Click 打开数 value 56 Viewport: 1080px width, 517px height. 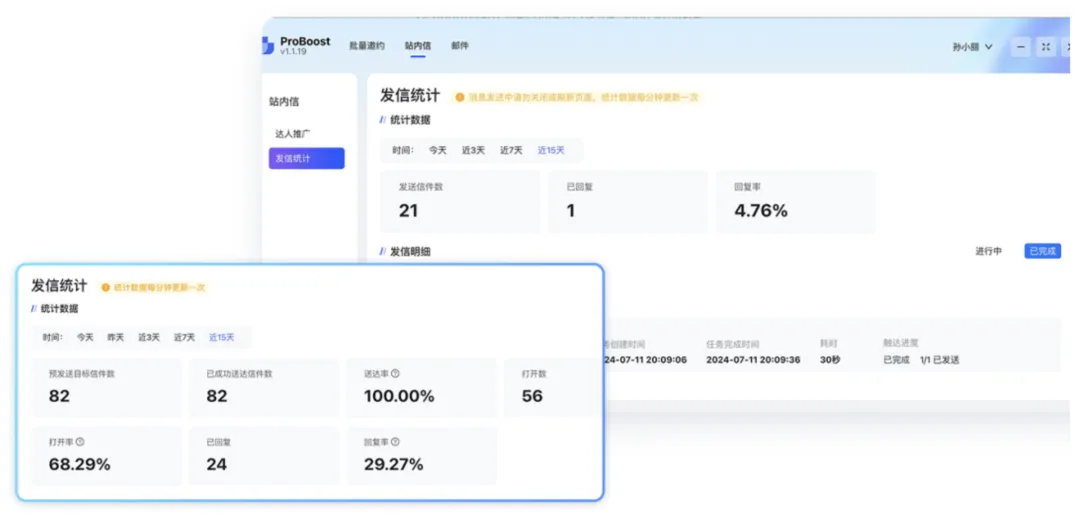click(532, 396)
